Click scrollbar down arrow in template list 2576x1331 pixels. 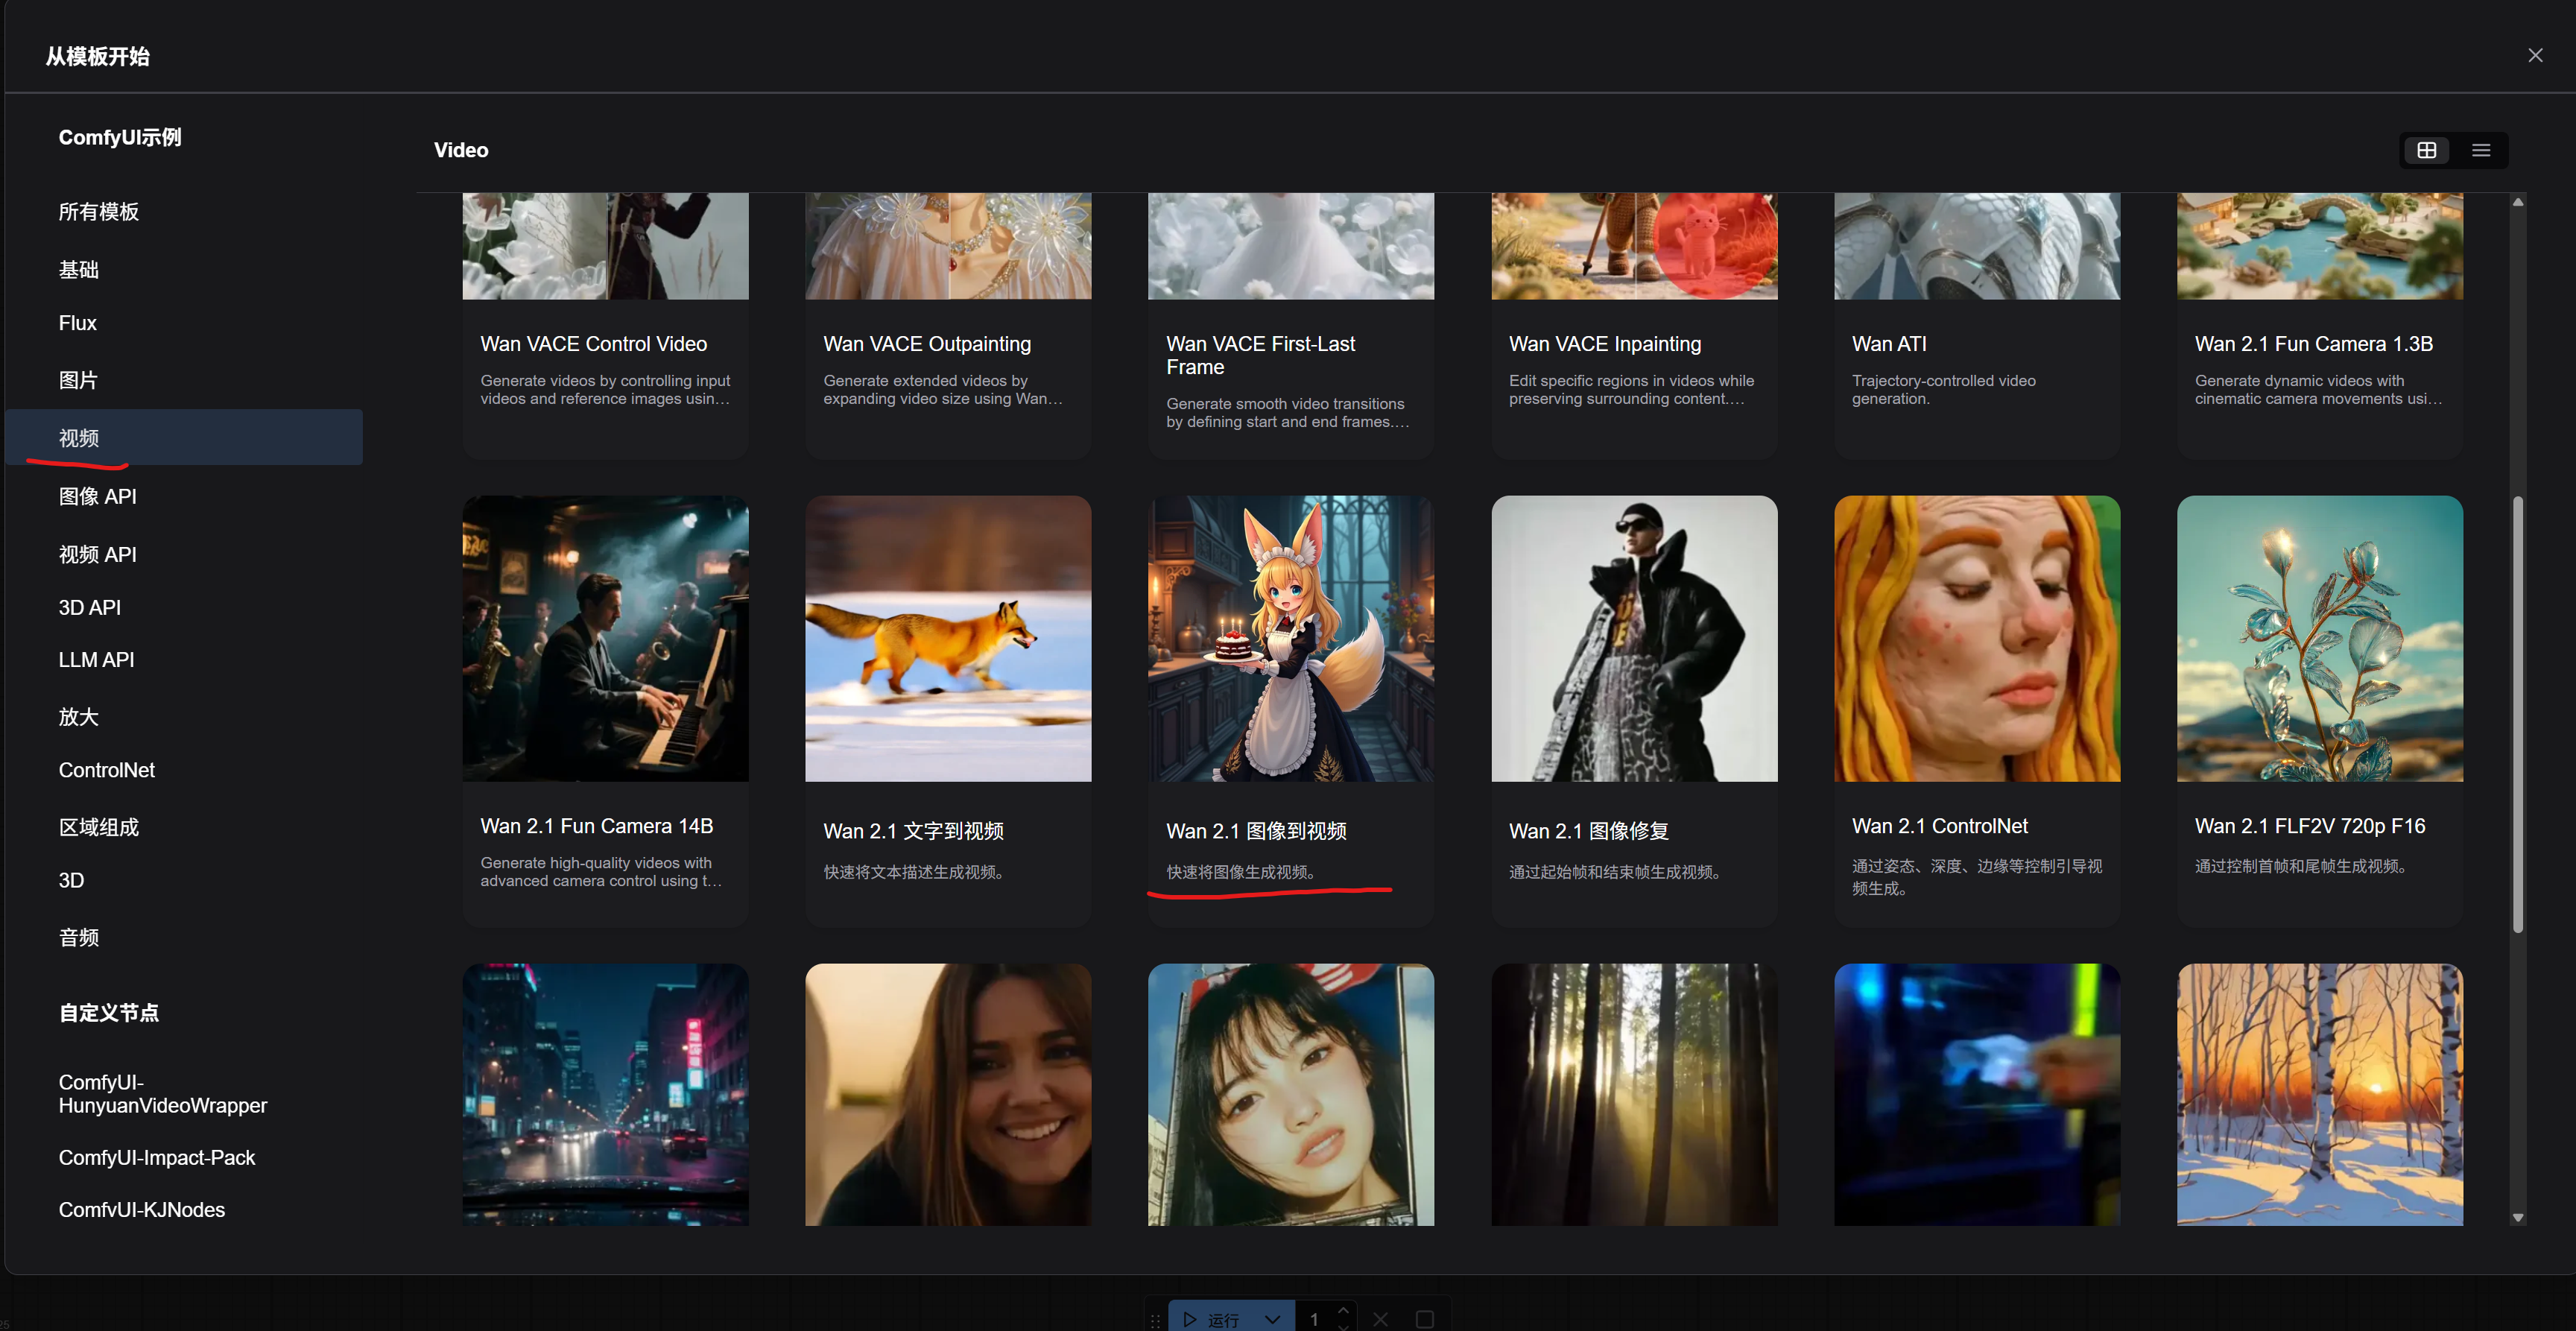2517,1217
